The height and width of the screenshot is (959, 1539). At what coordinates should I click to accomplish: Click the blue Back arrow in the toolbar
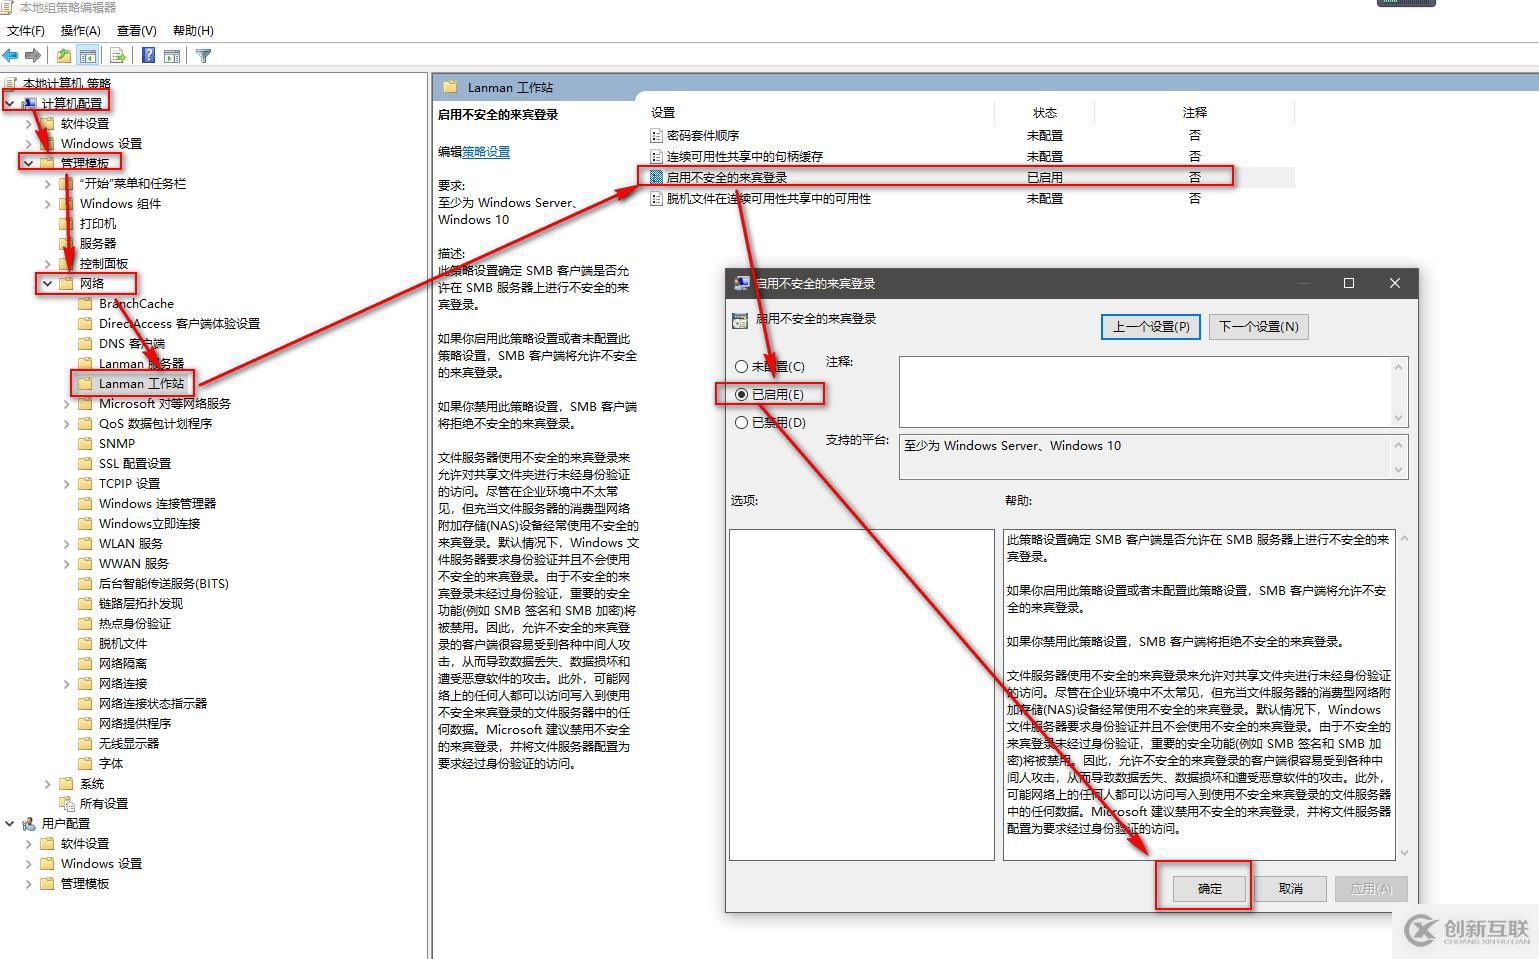click(11, 56)
